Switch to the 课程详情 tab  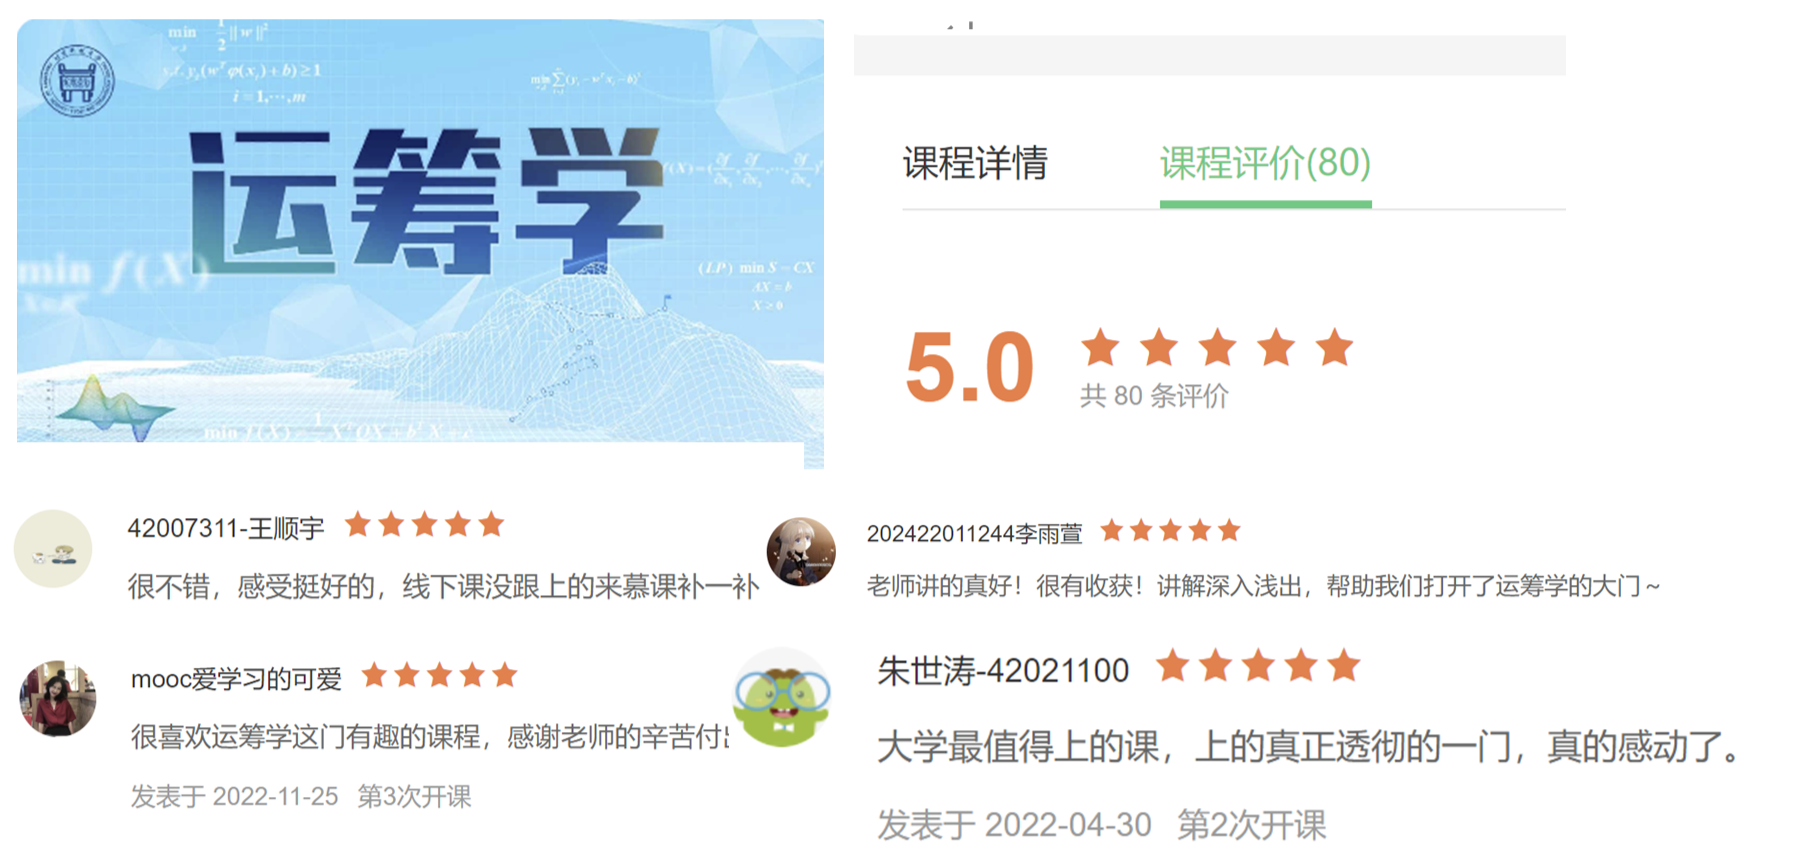click(975, 163)
